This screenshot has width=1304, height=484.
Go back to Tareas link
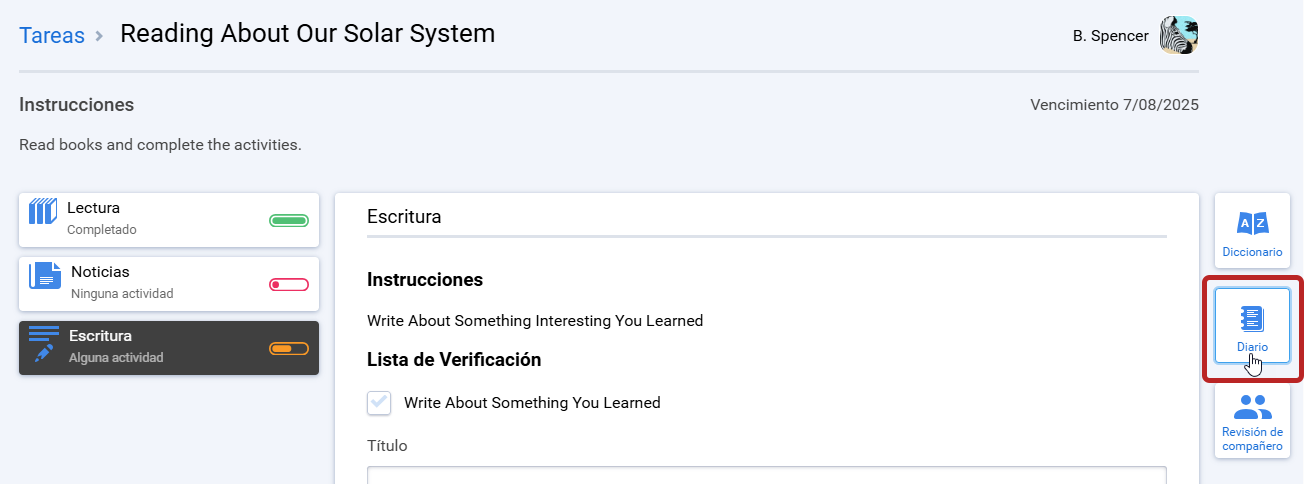click(52, 36)
